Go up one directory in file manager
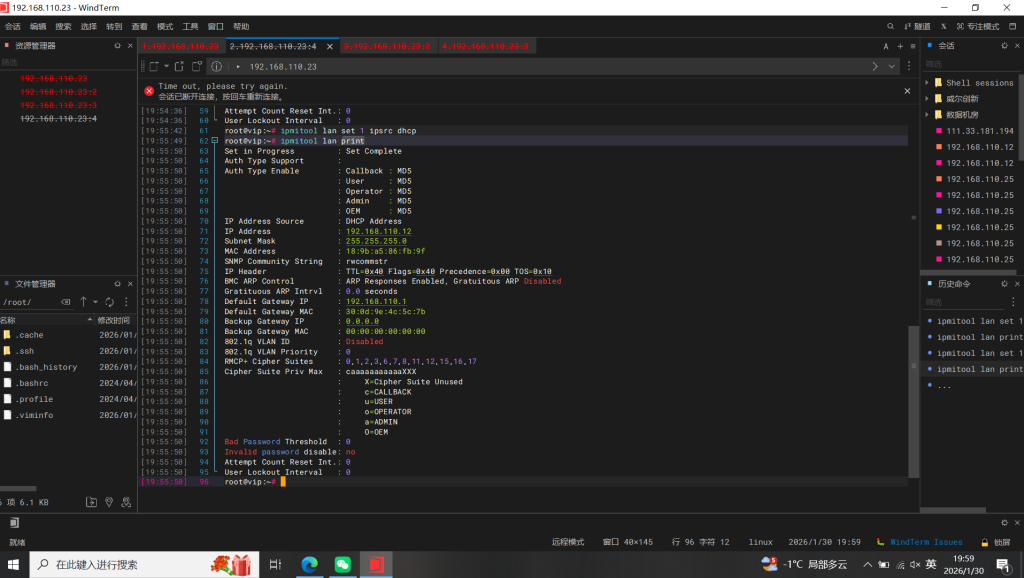 83,302
